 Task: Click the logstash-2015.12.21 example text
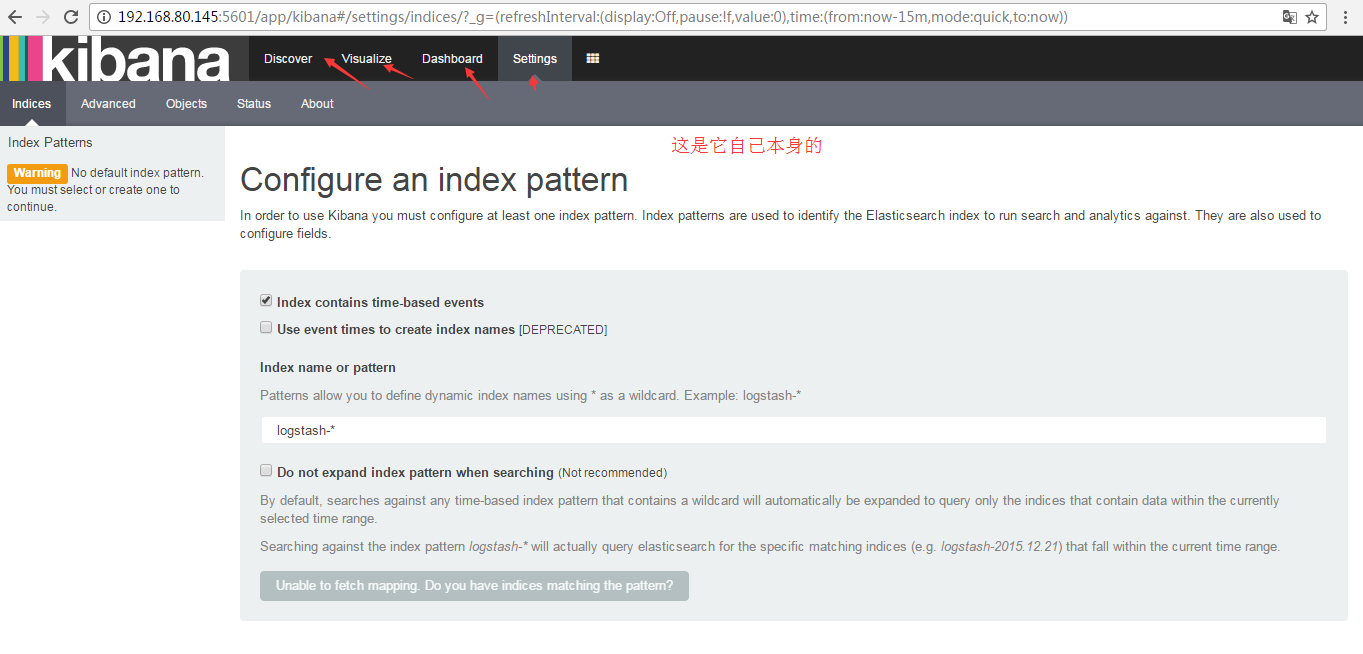[1001, 547]
